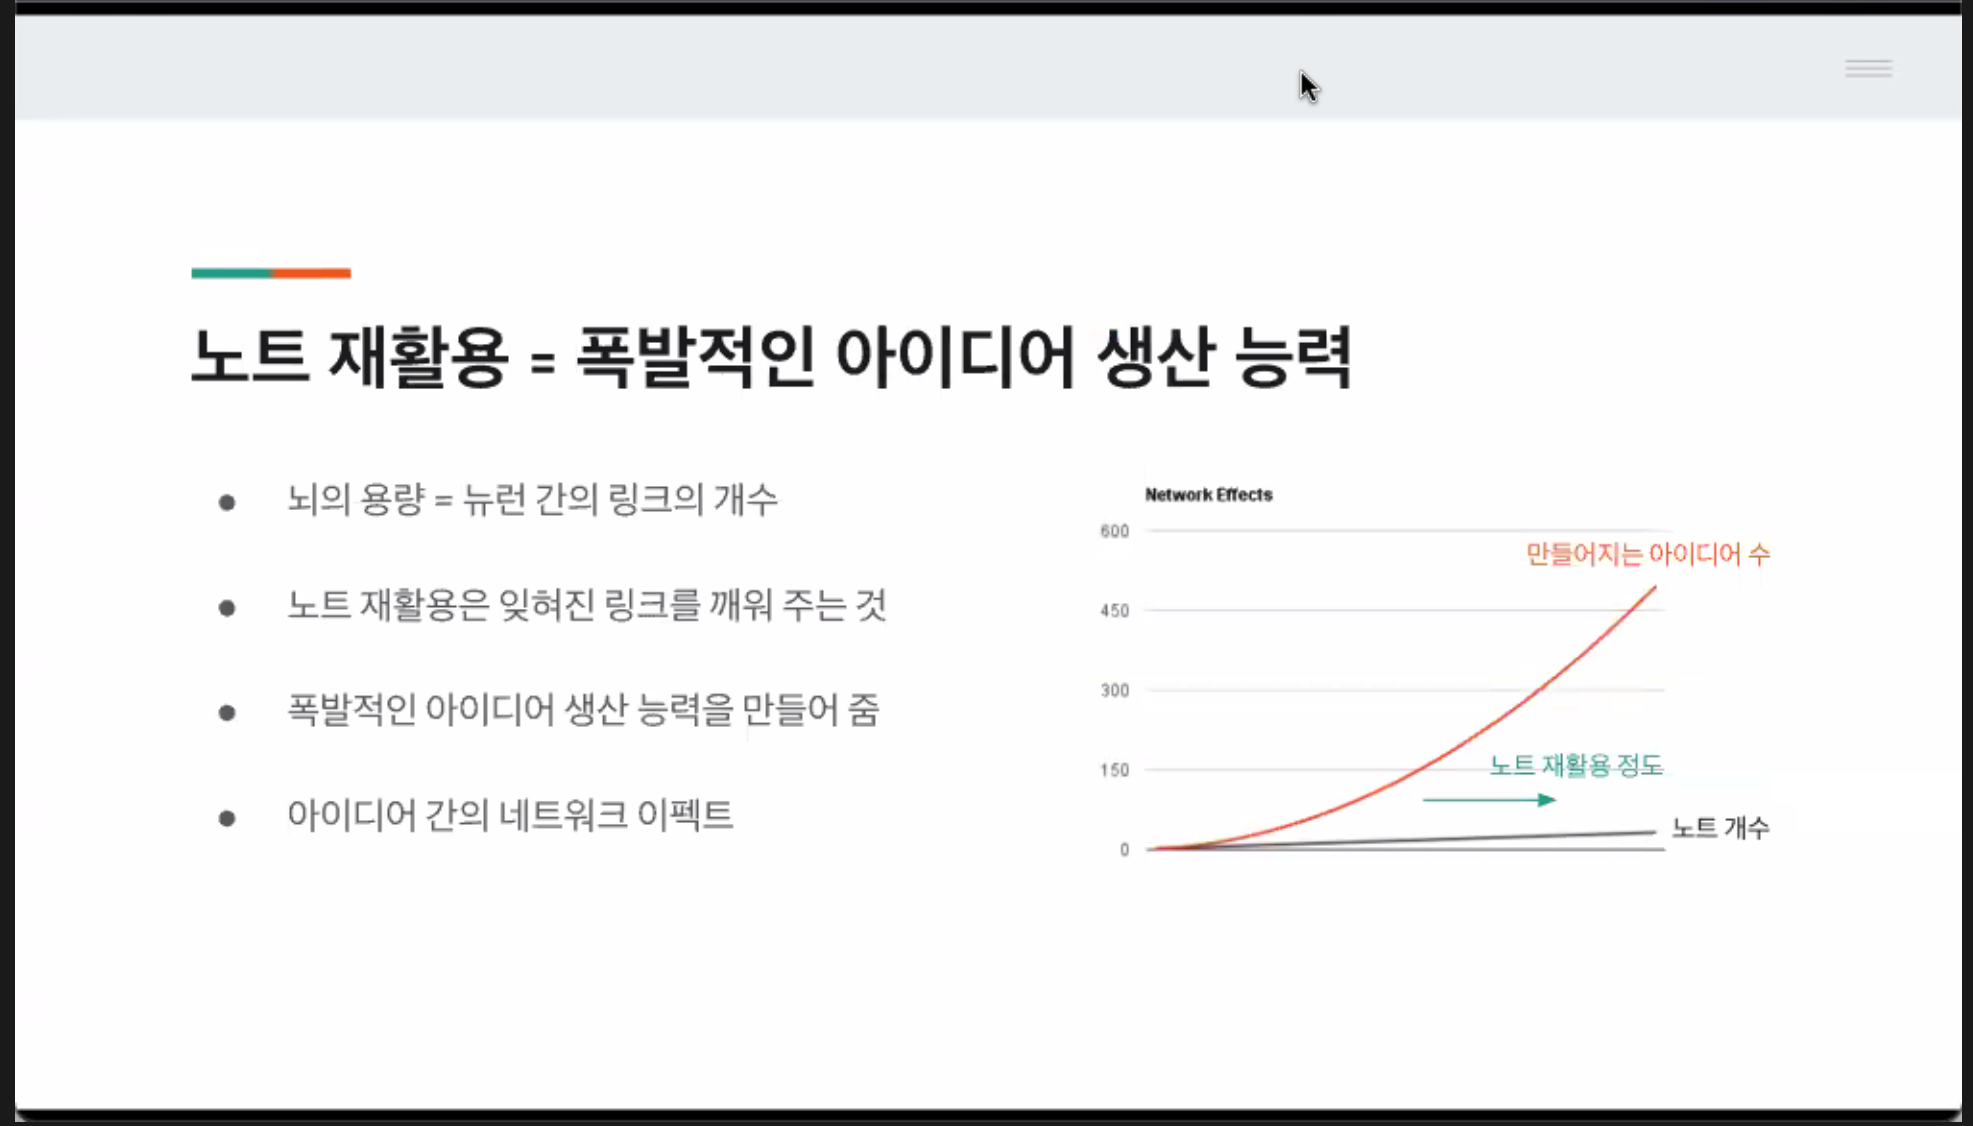Click the orange part of title accent bar
The width and height of the screenshot is (1973, 1126).
coord(311,273)
